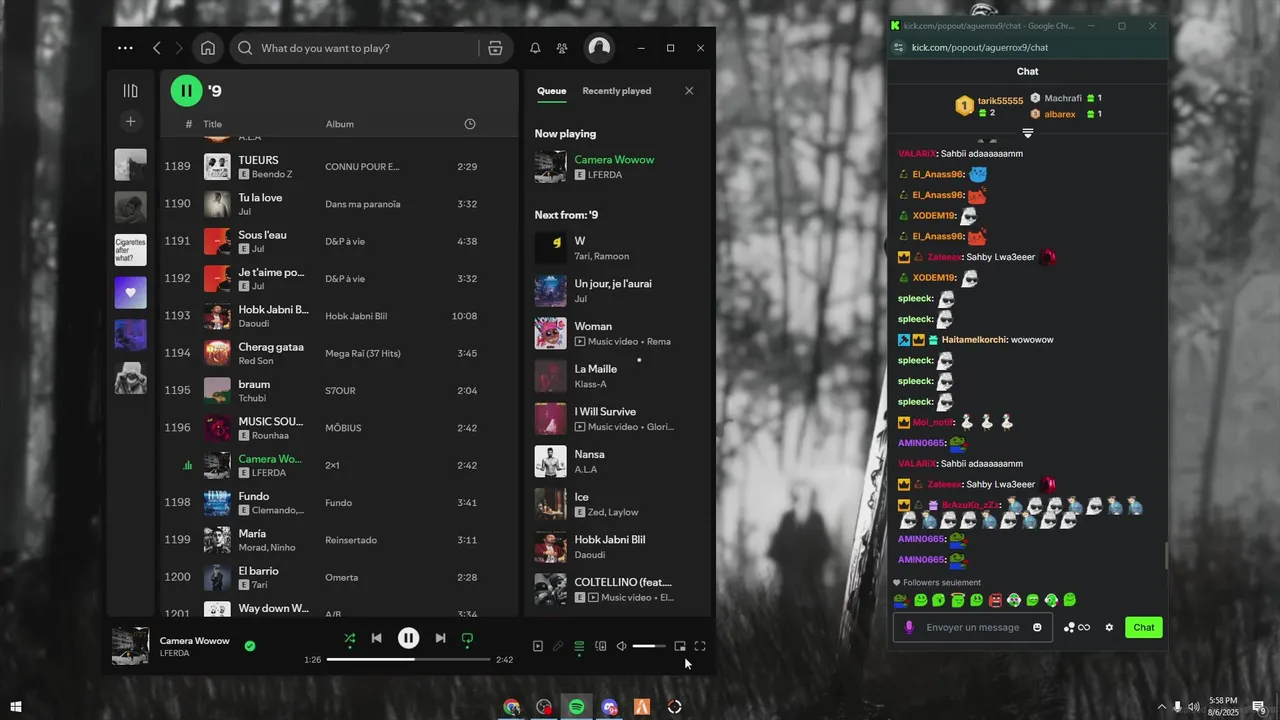Go to Spotify Home
Image resolution: width=1280 pixels, height=720 pixels.
pos(208,48)
